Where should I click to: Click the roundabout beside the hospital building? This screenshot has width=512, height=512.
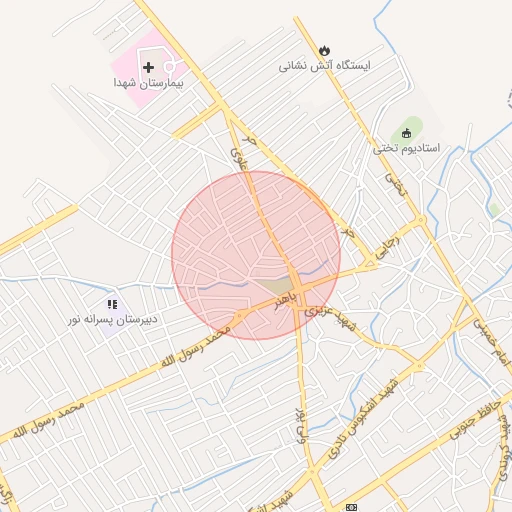click(170, 67)
